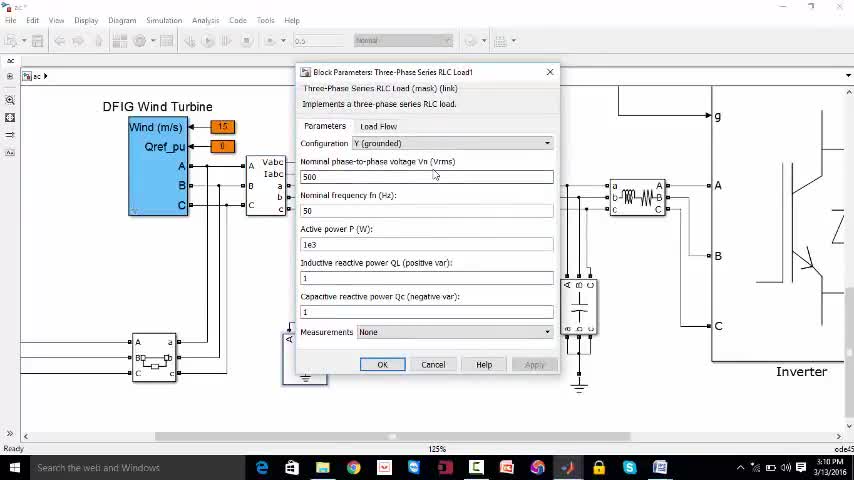Image resolution: width=854 pixels, height=480 pixels.
Task: Click the Nominal phase-to-phase voltage field
Action: point(426,177)
